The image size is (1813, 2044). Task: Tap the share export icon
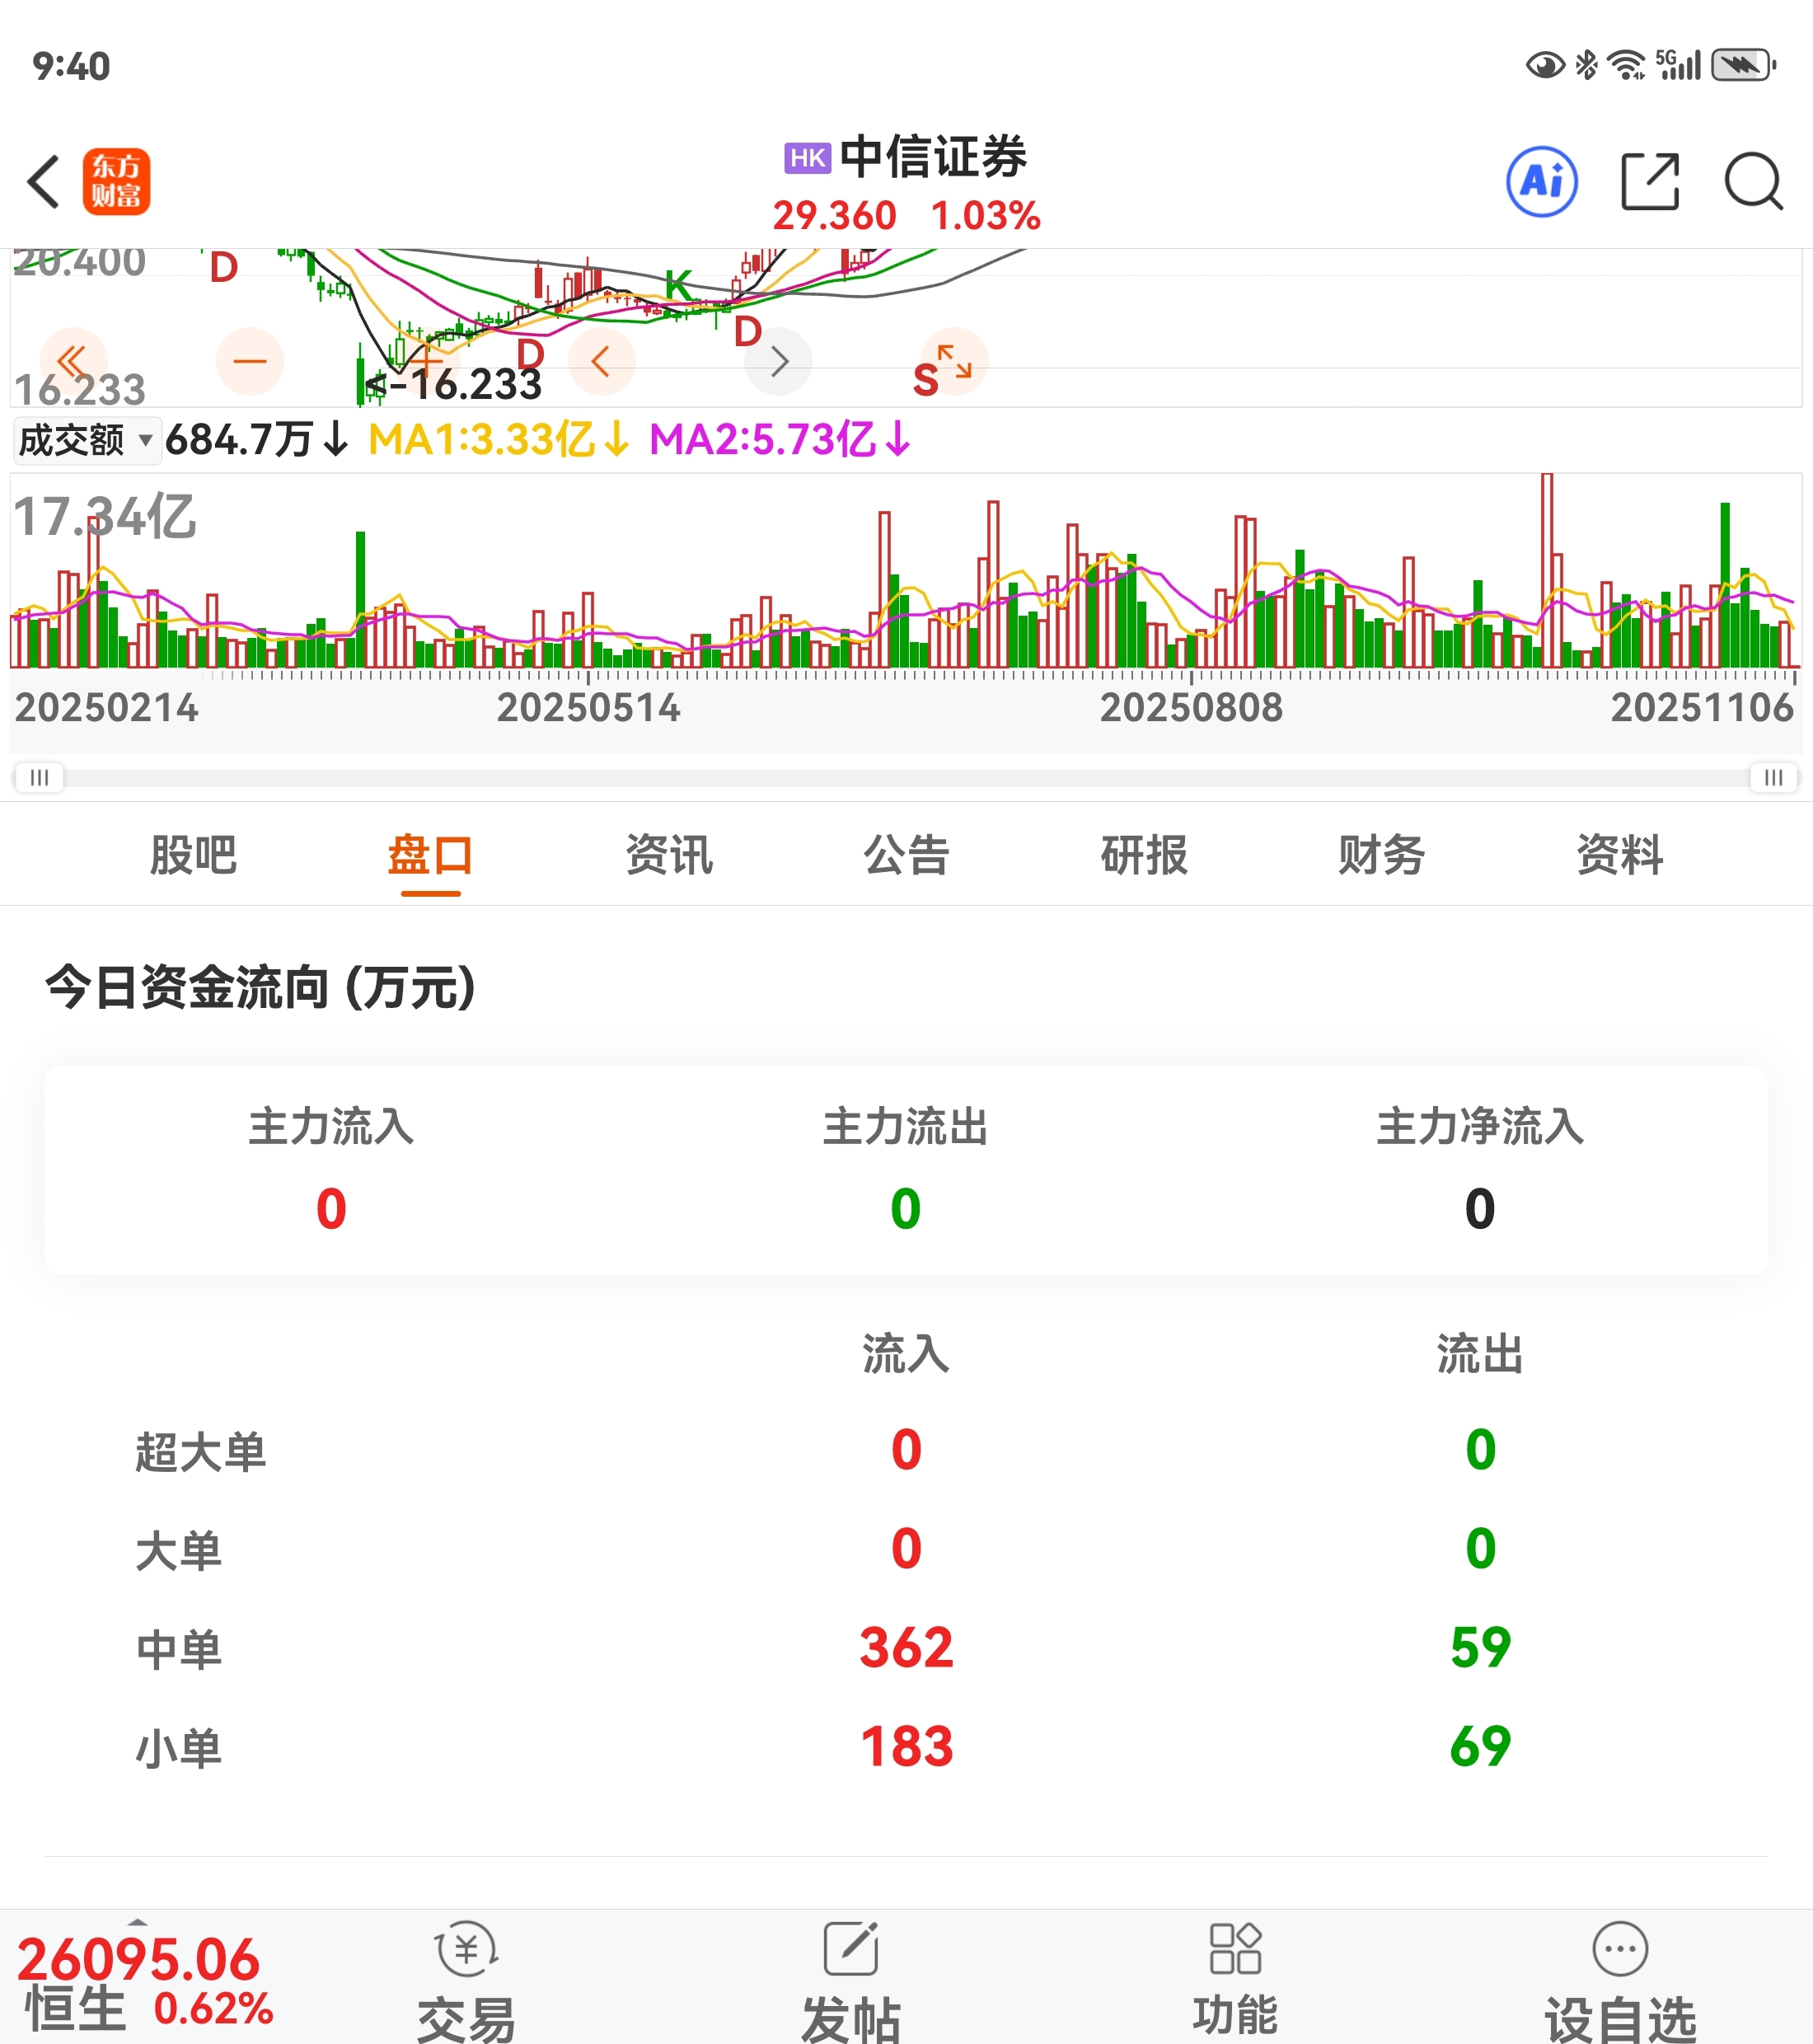coord(1649,182)
